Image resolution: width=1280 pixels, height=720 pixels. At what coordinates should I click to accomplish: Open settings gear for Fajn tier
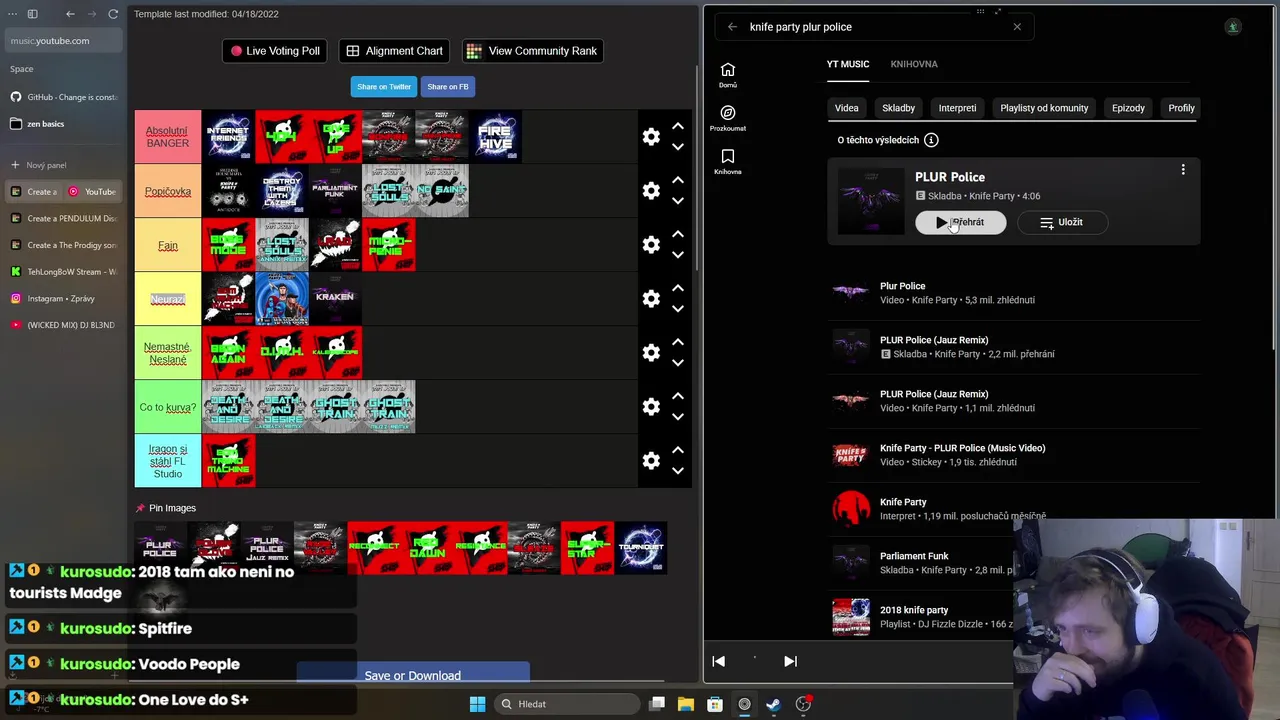[x=651, y=245]
